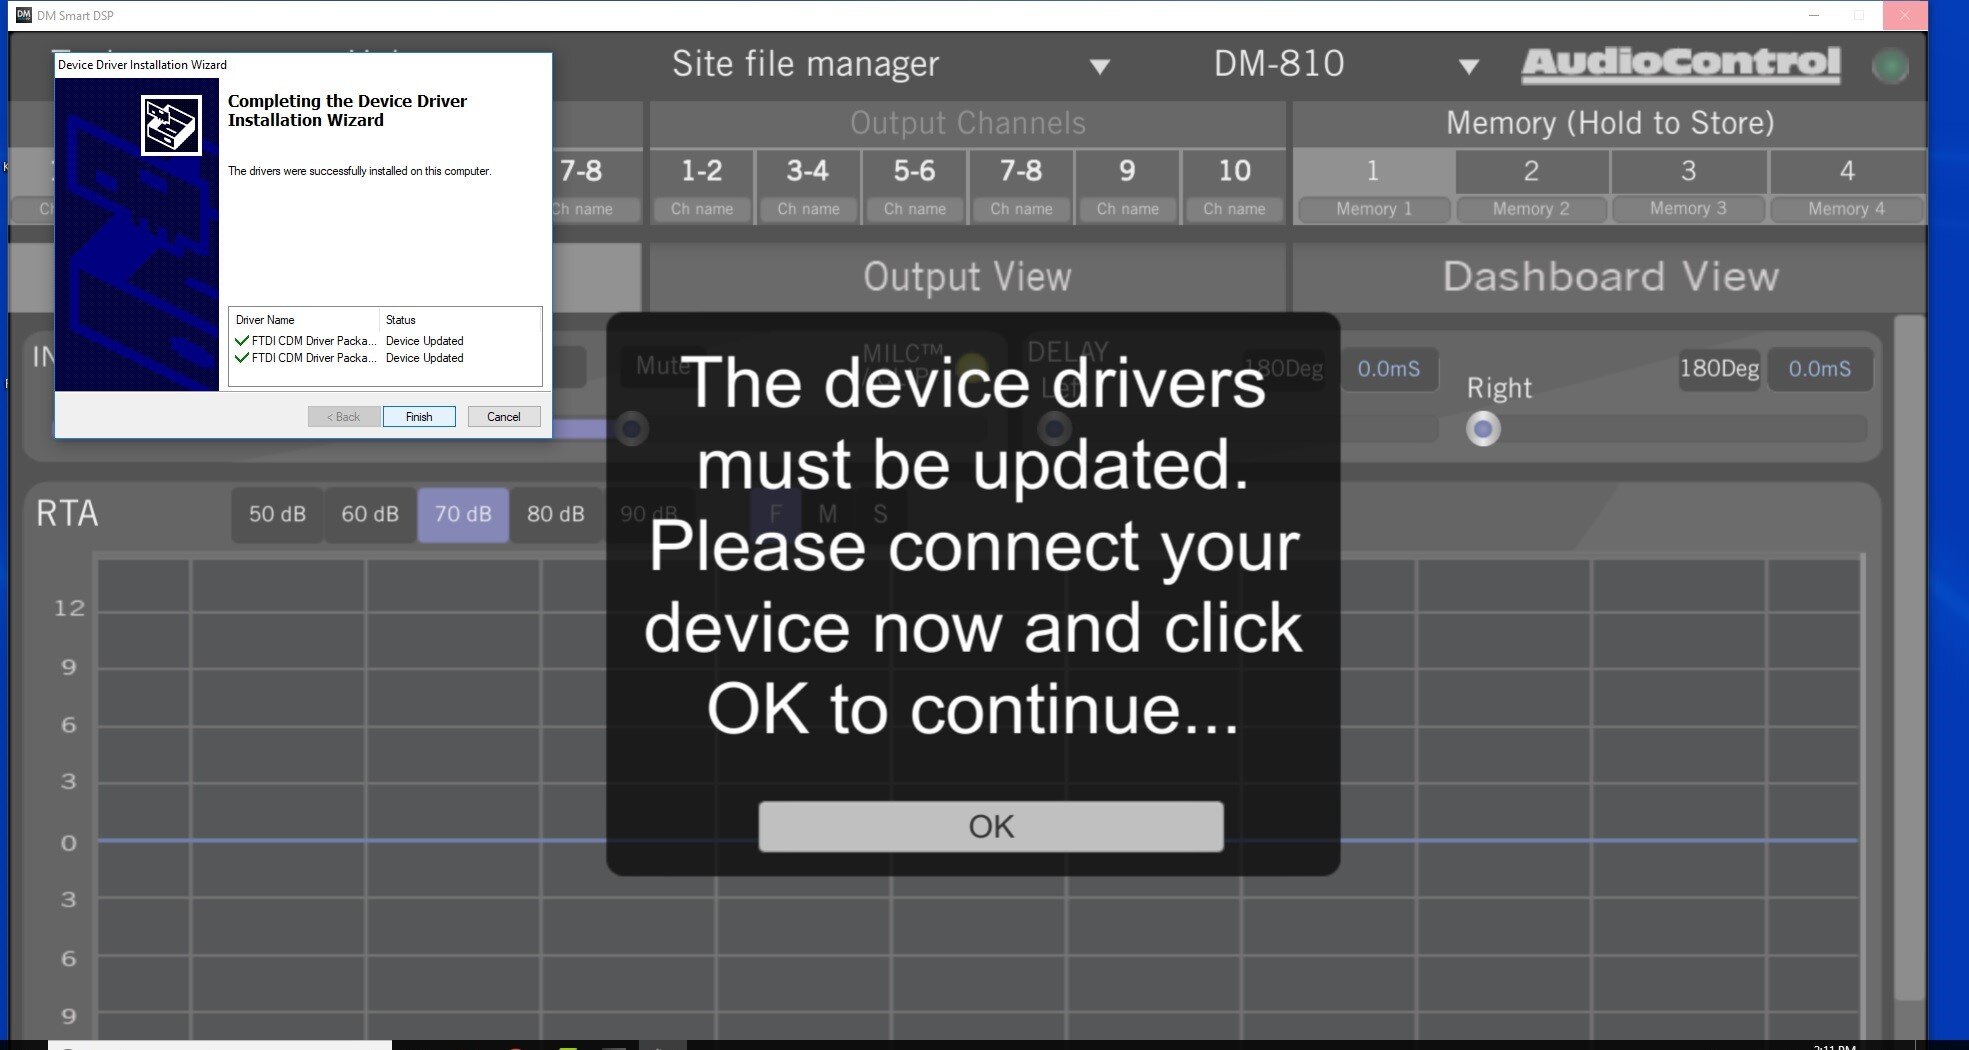Screen dimensions: 1969x1050
Task: Edit the Ch name field under output 3-4
Action: [808, 209]
